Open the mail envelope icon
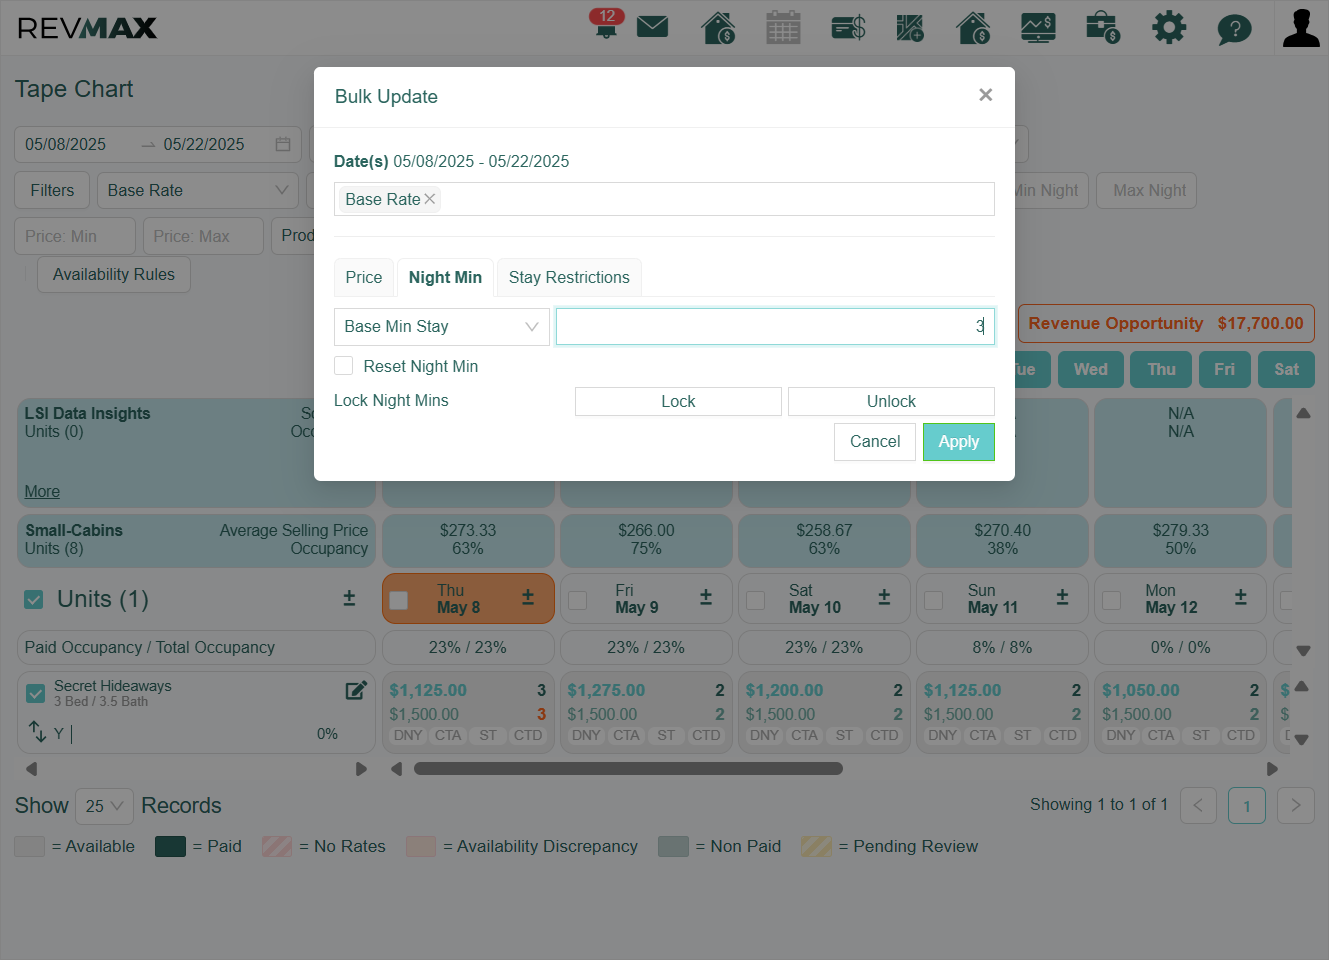Screen dimensions: 1329x960 coord(652,26)
